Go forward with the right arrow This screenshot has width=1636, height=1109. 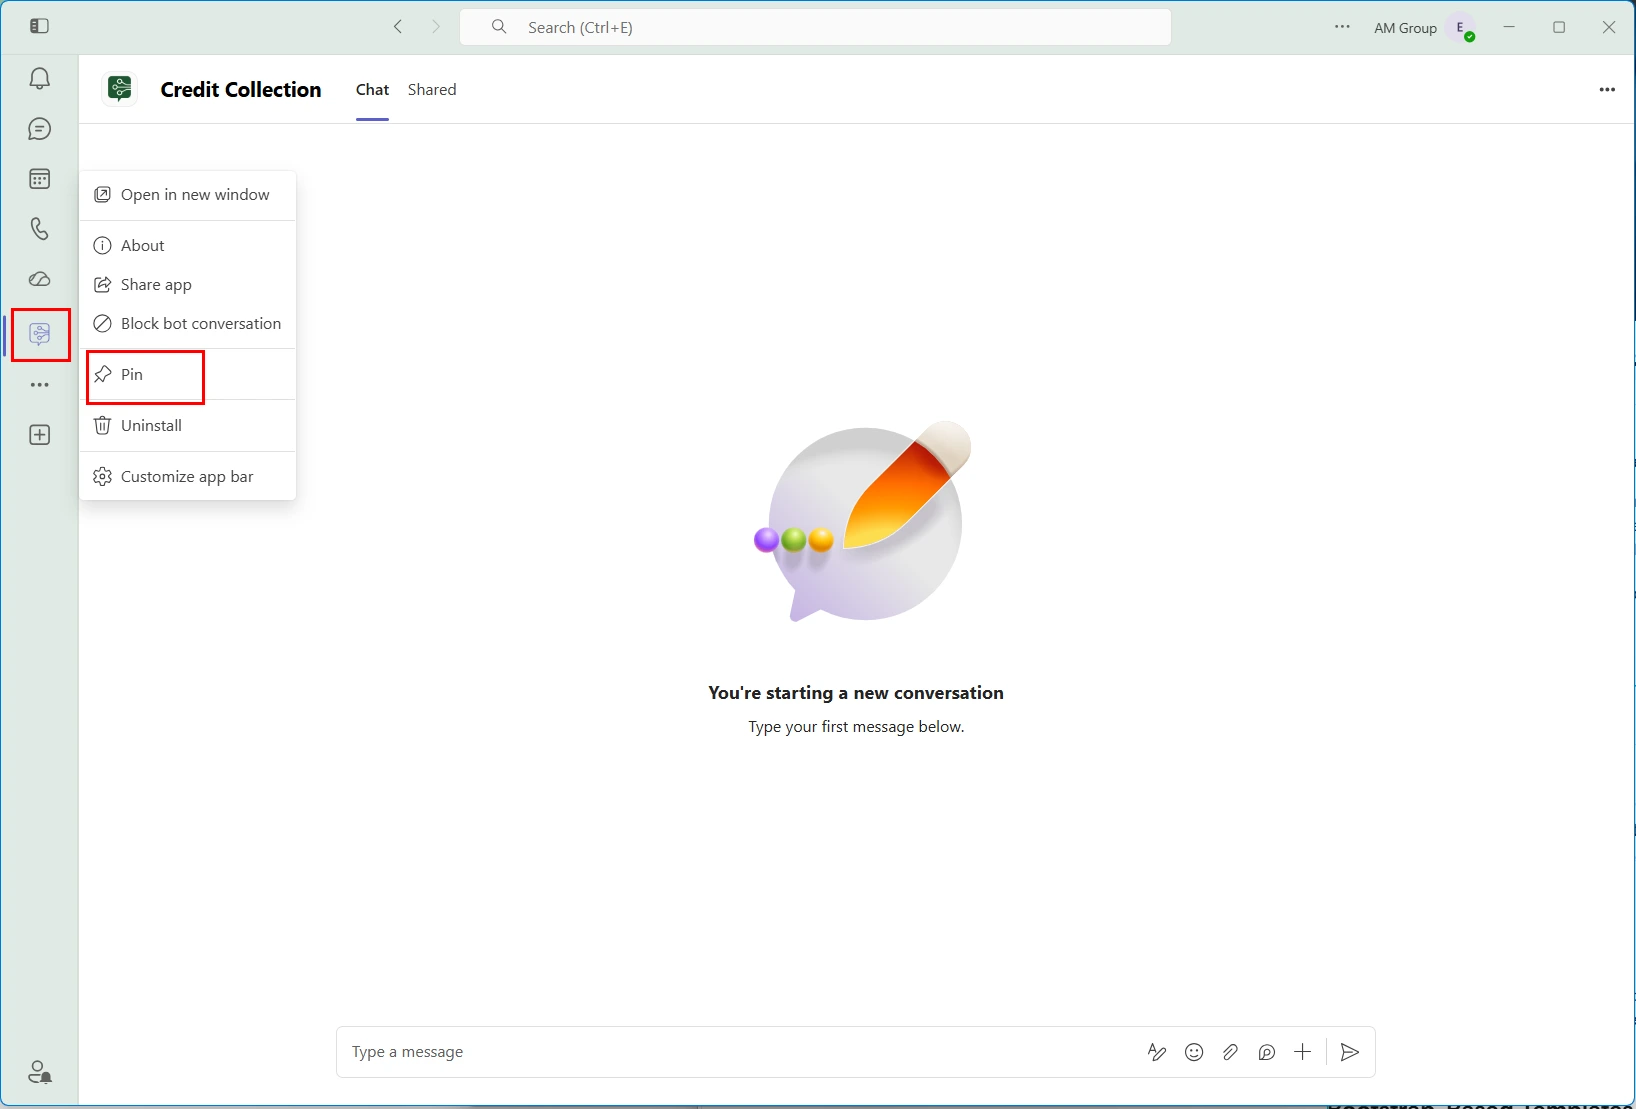pyautogui.click(x=436, y=27)
